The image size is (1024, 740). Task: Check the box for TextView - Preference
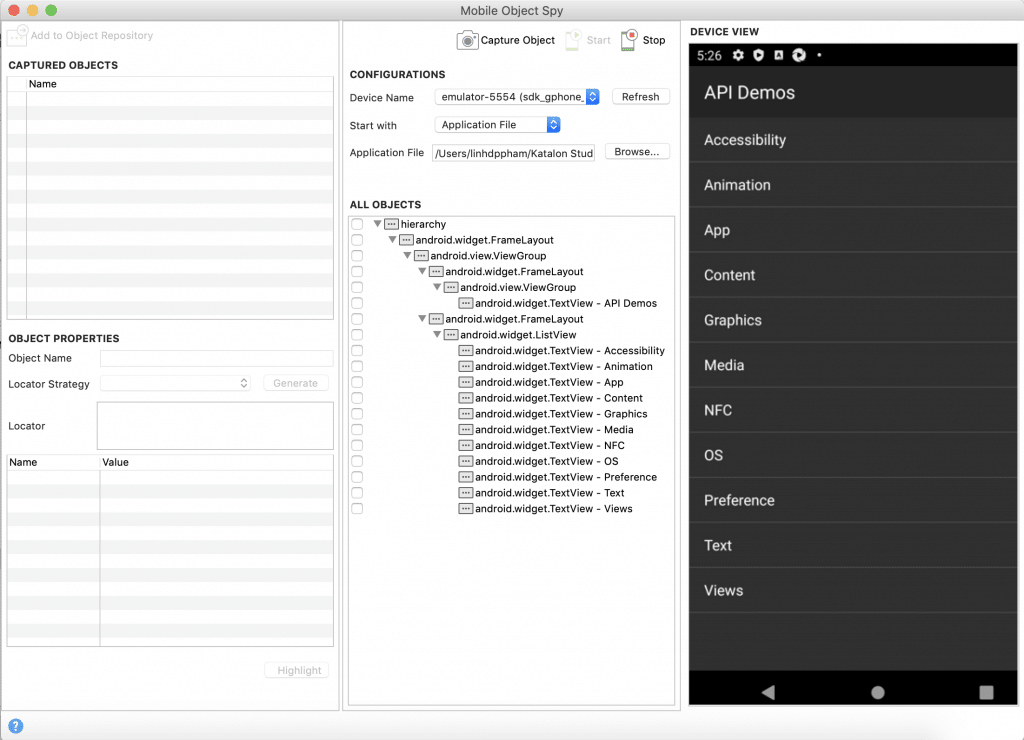pyautogui.click(x=357, y=477)
